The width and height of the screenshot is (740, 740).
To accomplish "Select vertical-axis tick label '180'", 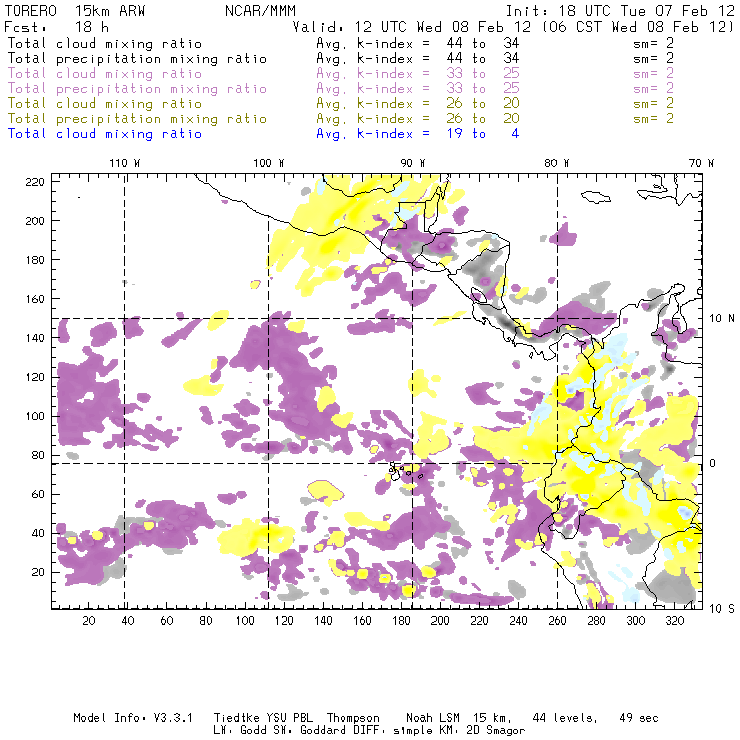I will coord(35,260).
